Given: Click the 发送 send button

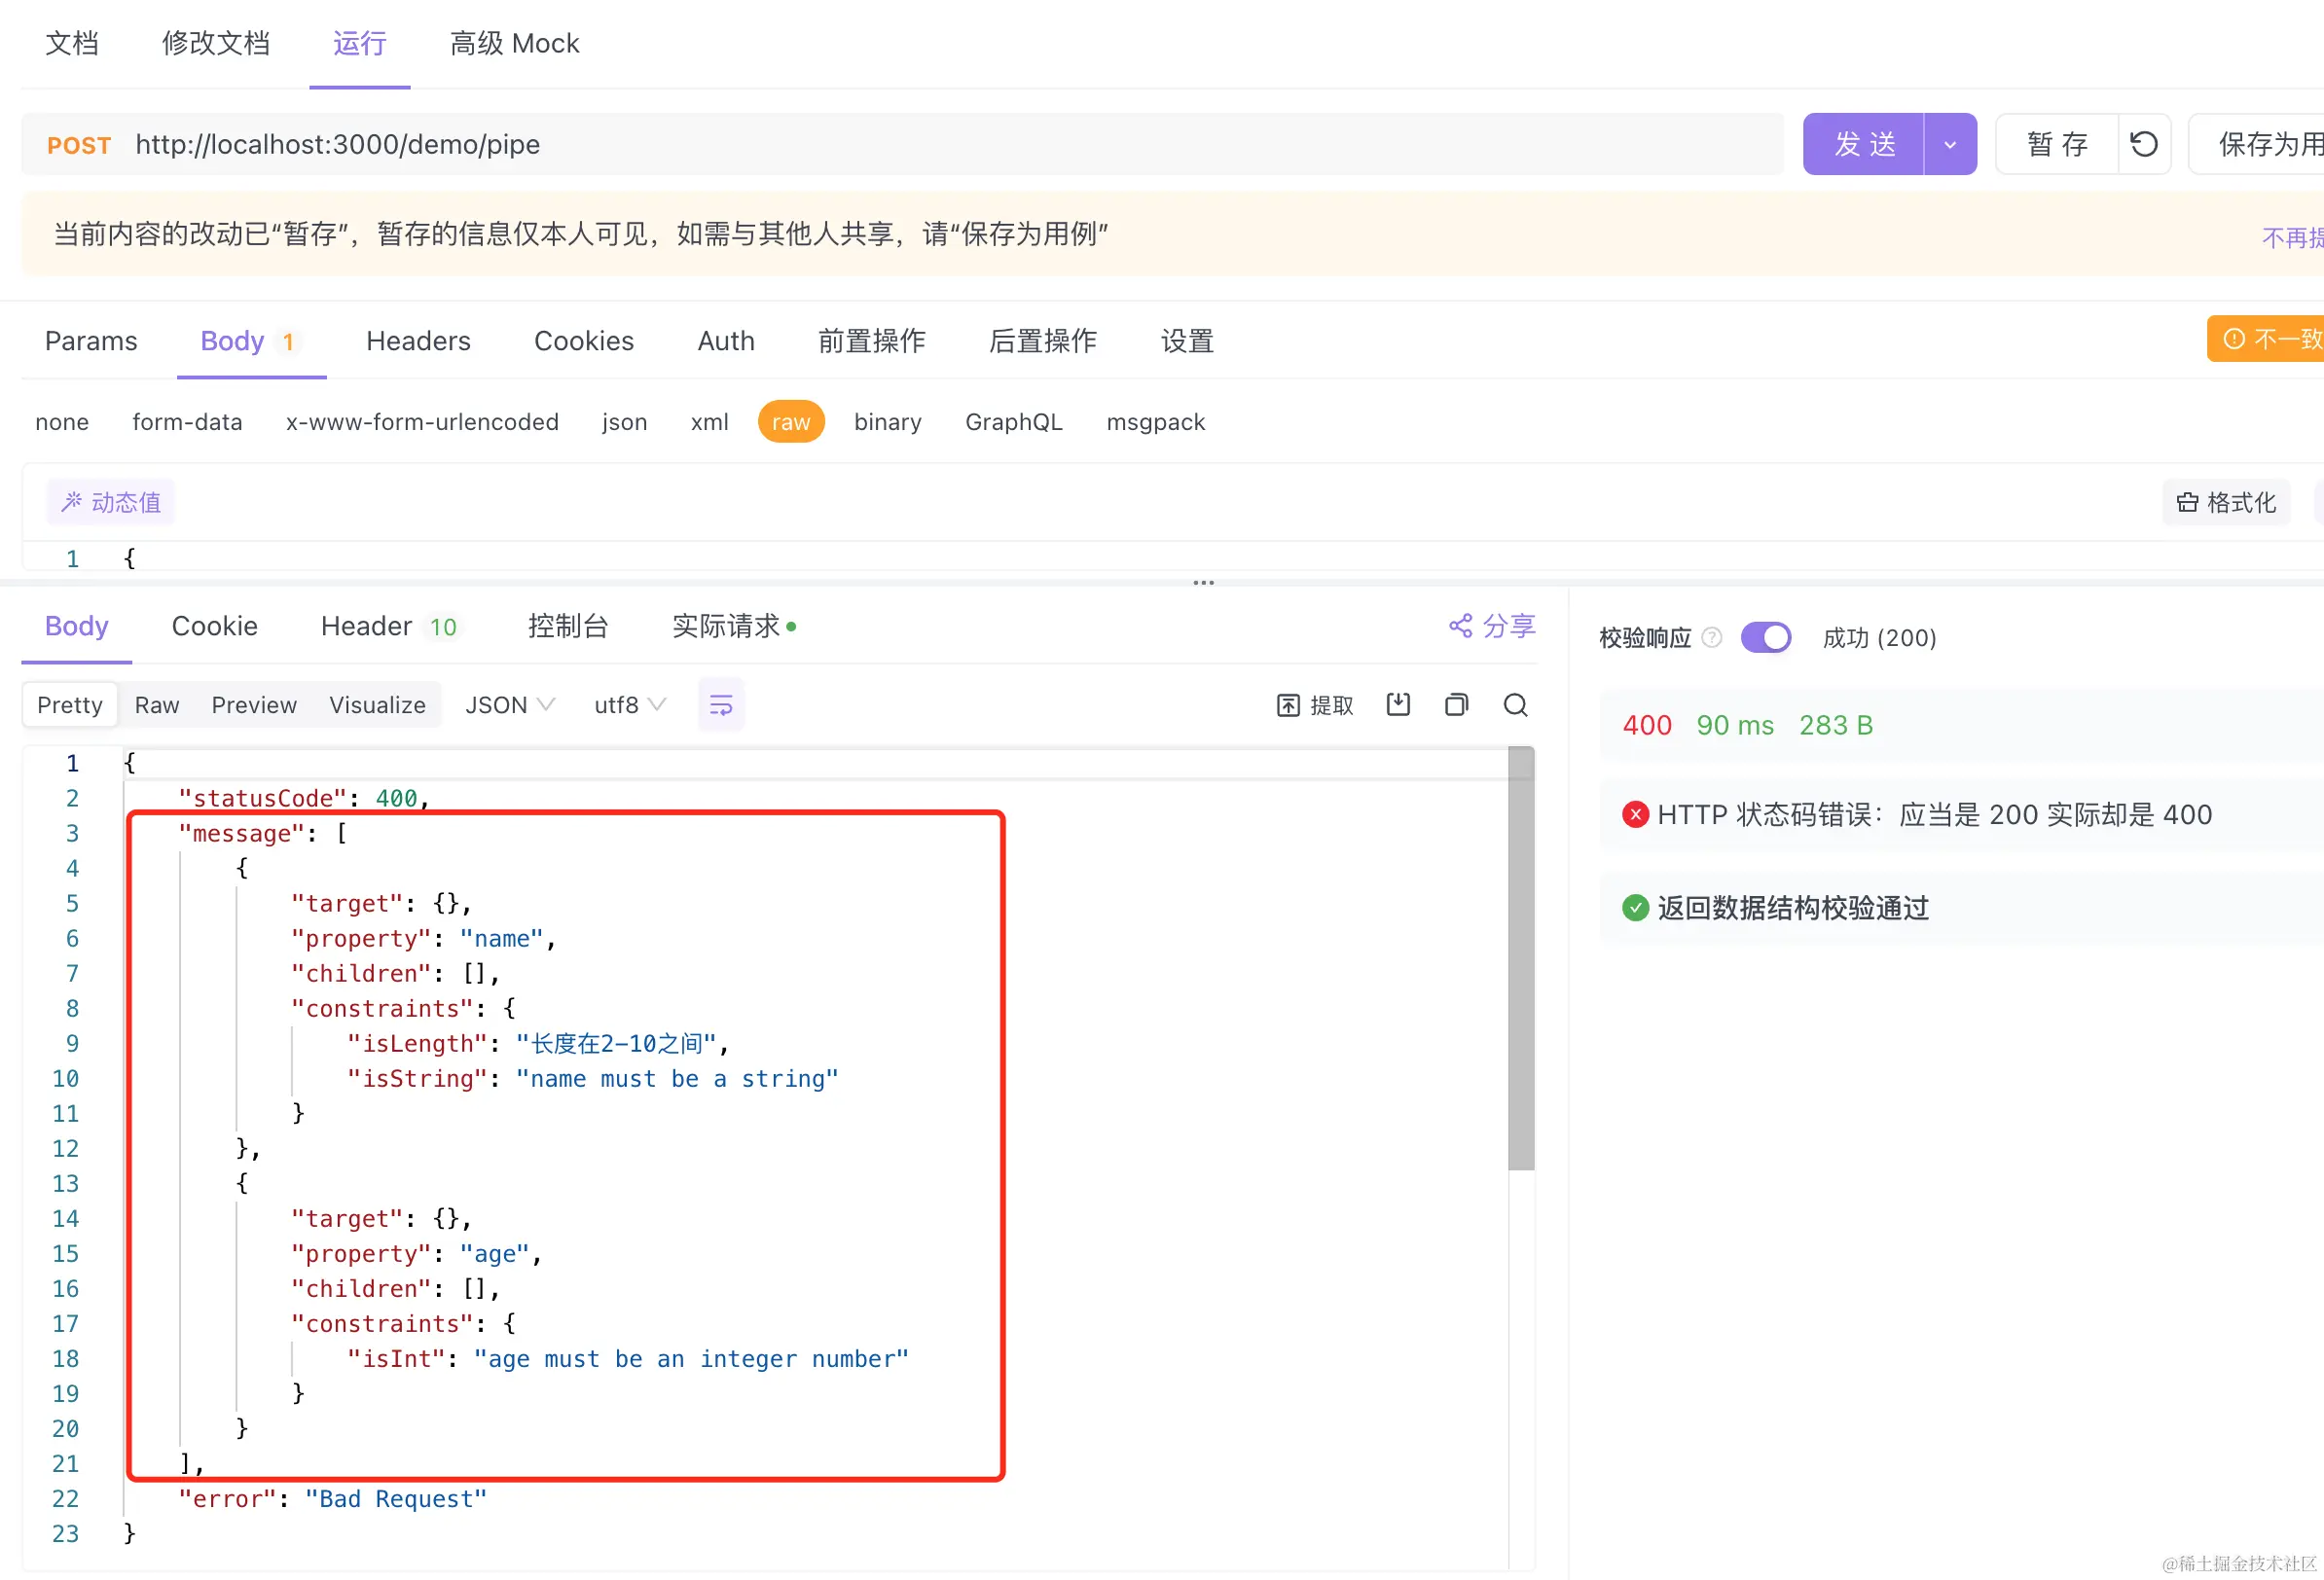Looking at the screenshot, I should coord(1863,144).
